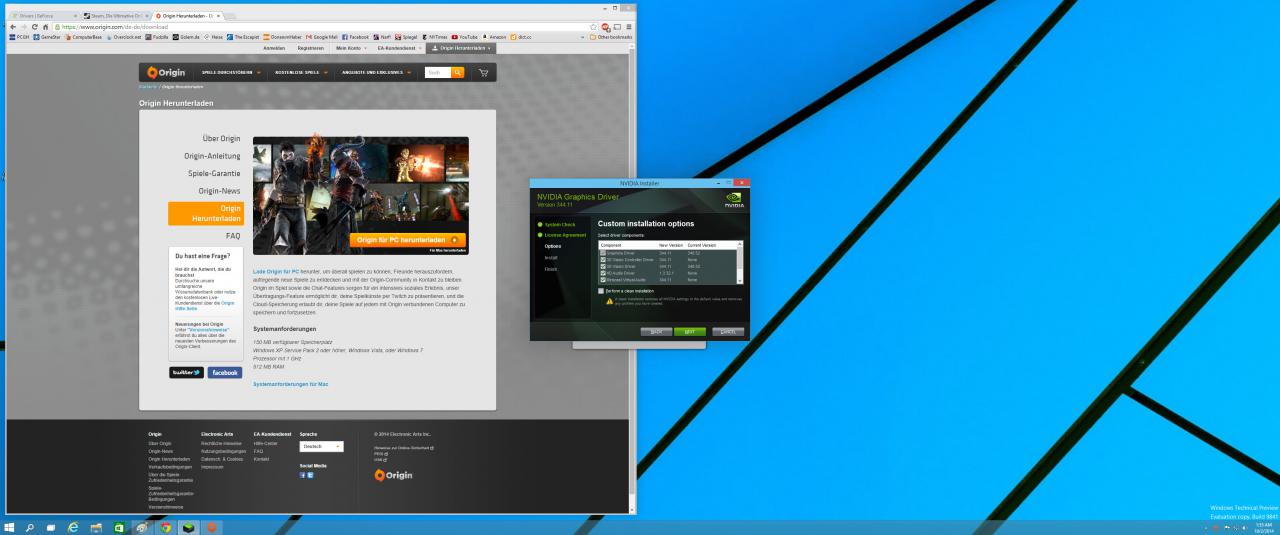Select 'Origin-Anleitung' in the sidebar
This screenshot has width=1280, height=535.
pyautogui.click(x=213, y=156)
